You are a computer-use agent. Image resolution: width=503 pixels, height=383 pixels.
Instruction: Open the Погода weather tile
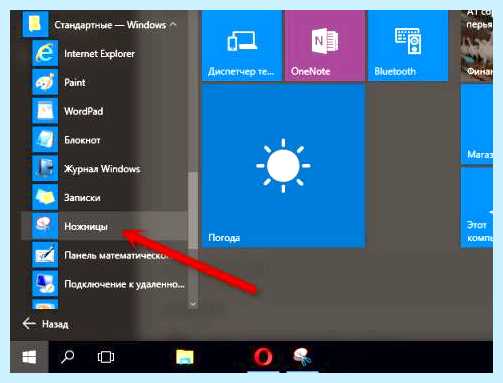pyautogui.click(x=283, y=166)
